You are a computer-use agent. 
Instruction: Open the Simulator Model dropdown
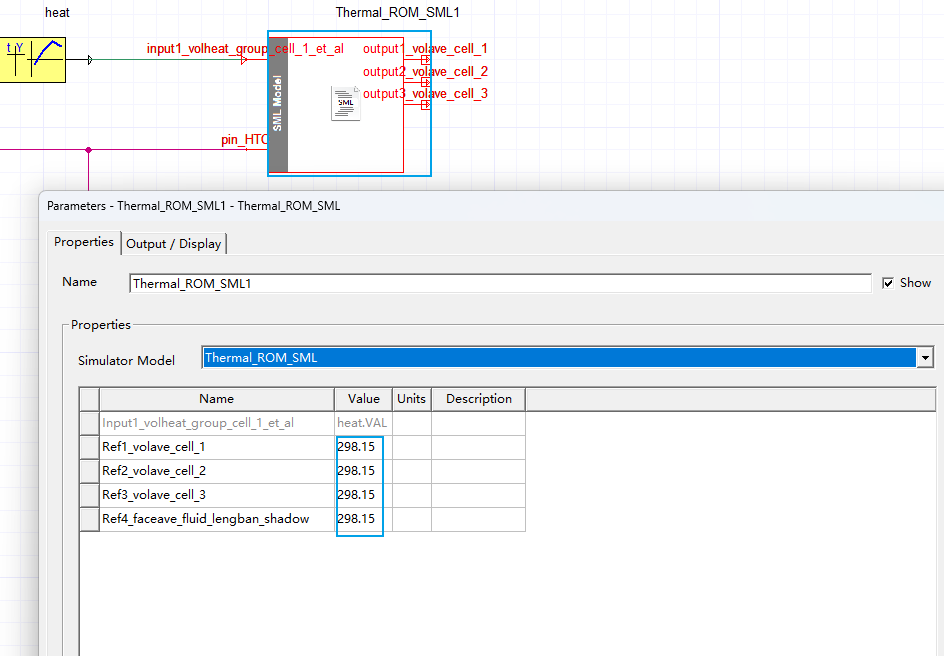pos(925,358)
